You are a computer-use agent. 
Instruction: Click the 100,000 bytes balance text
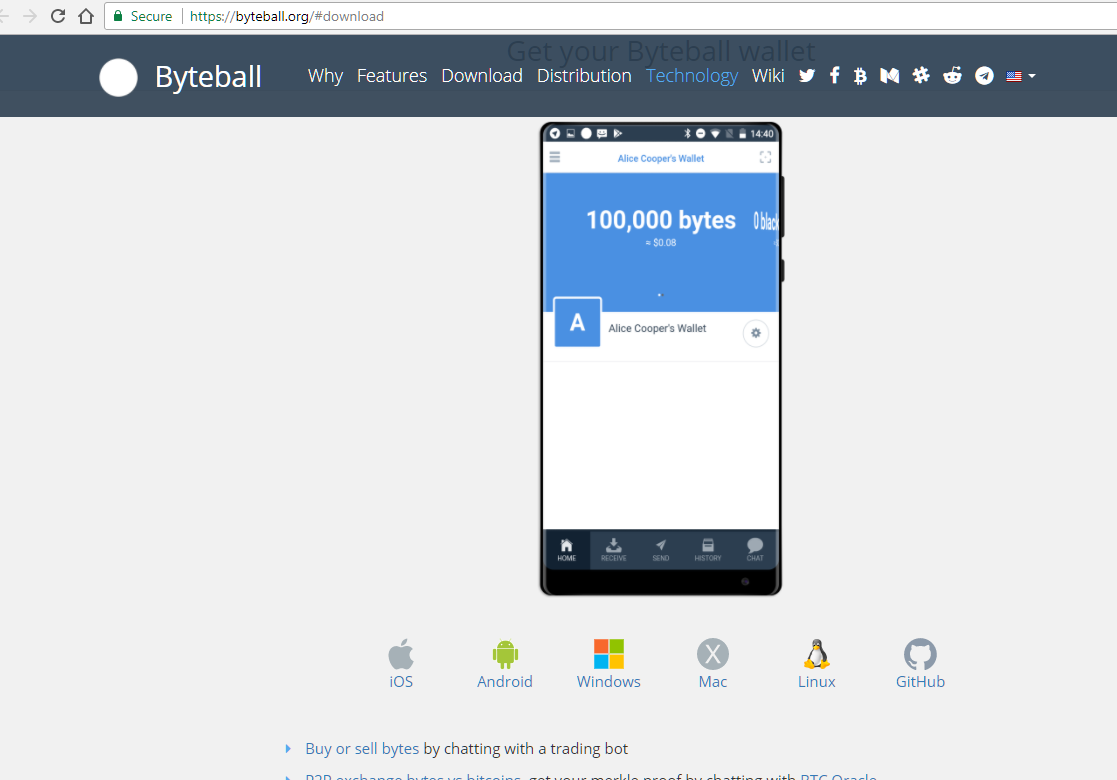tap(660, 220)
